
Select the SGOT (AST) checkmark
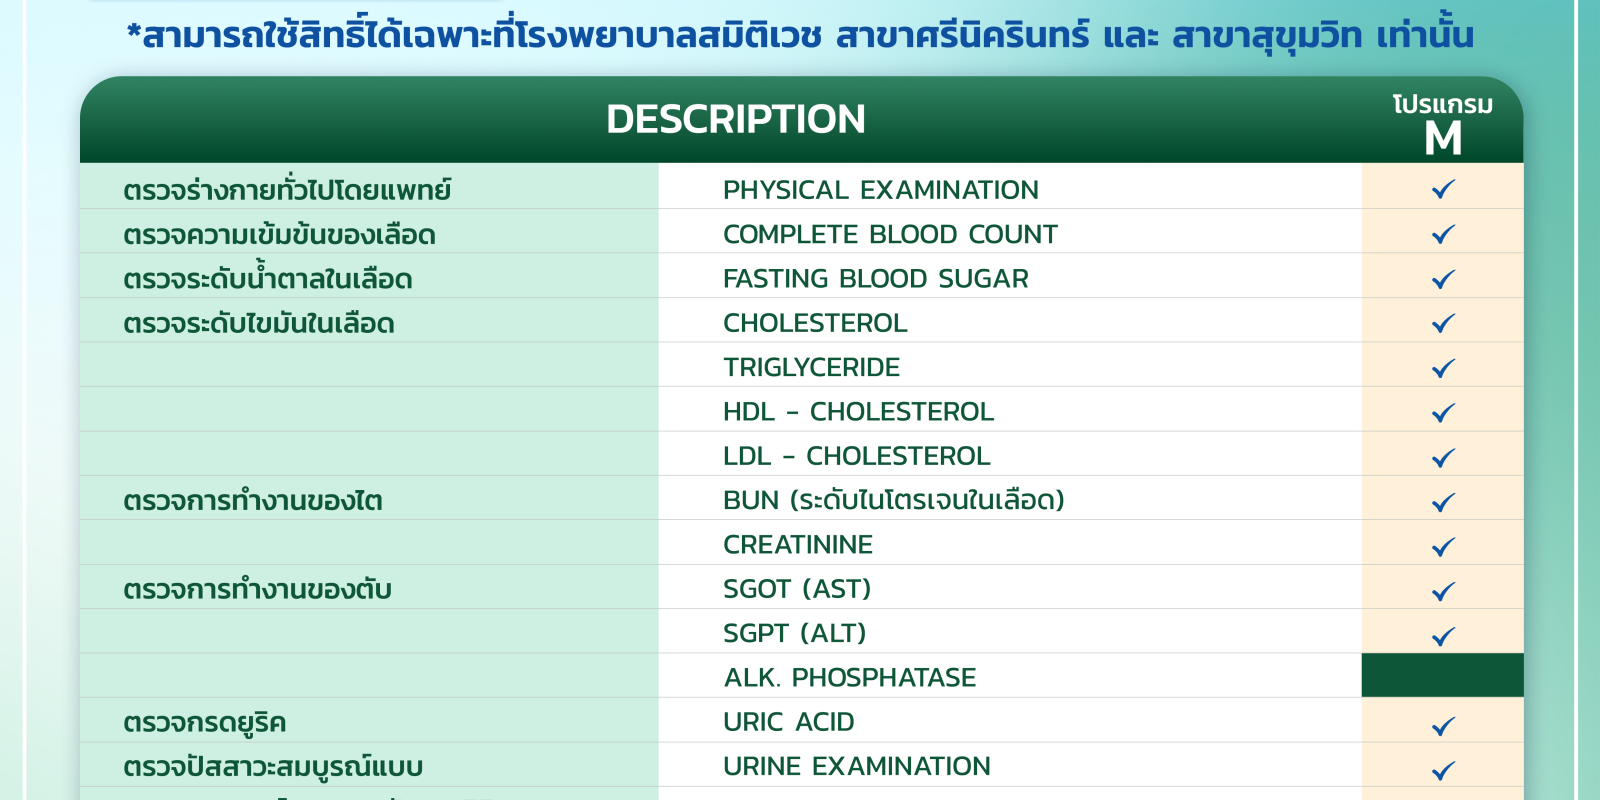pos(1443,591)
